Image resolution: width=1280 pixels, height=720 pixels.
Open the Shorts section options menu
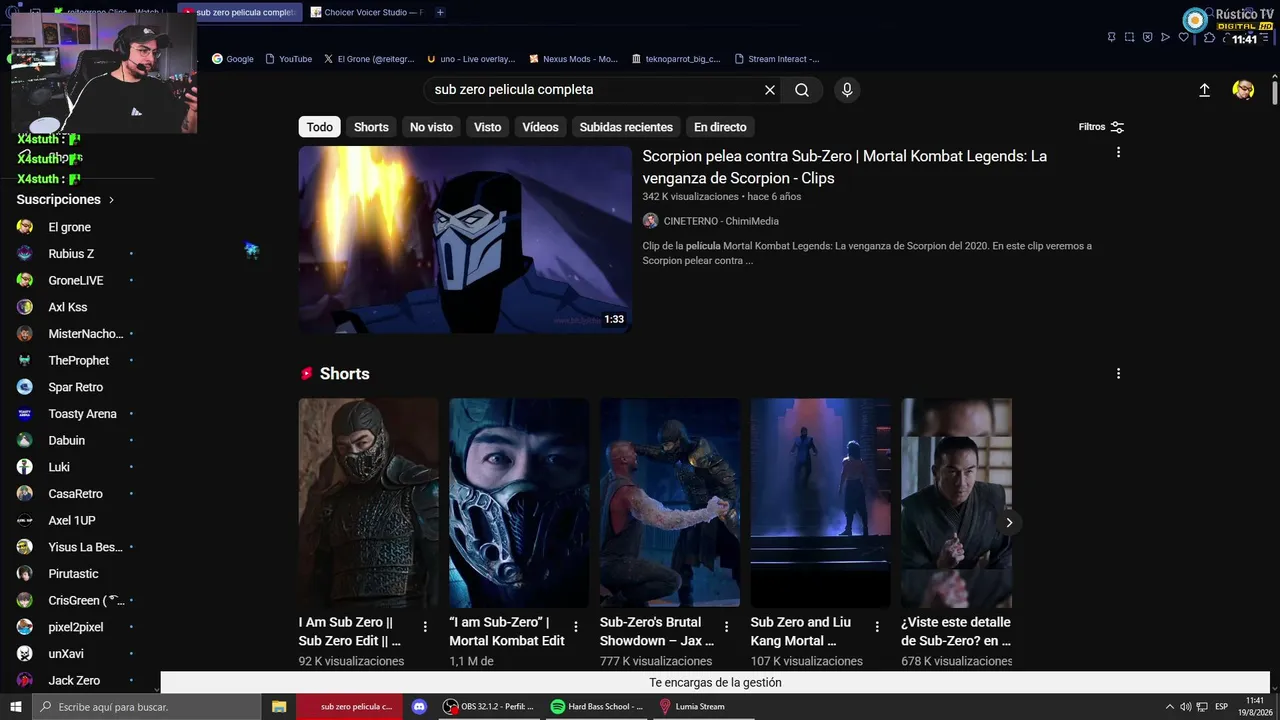[x=1118, y=374]
